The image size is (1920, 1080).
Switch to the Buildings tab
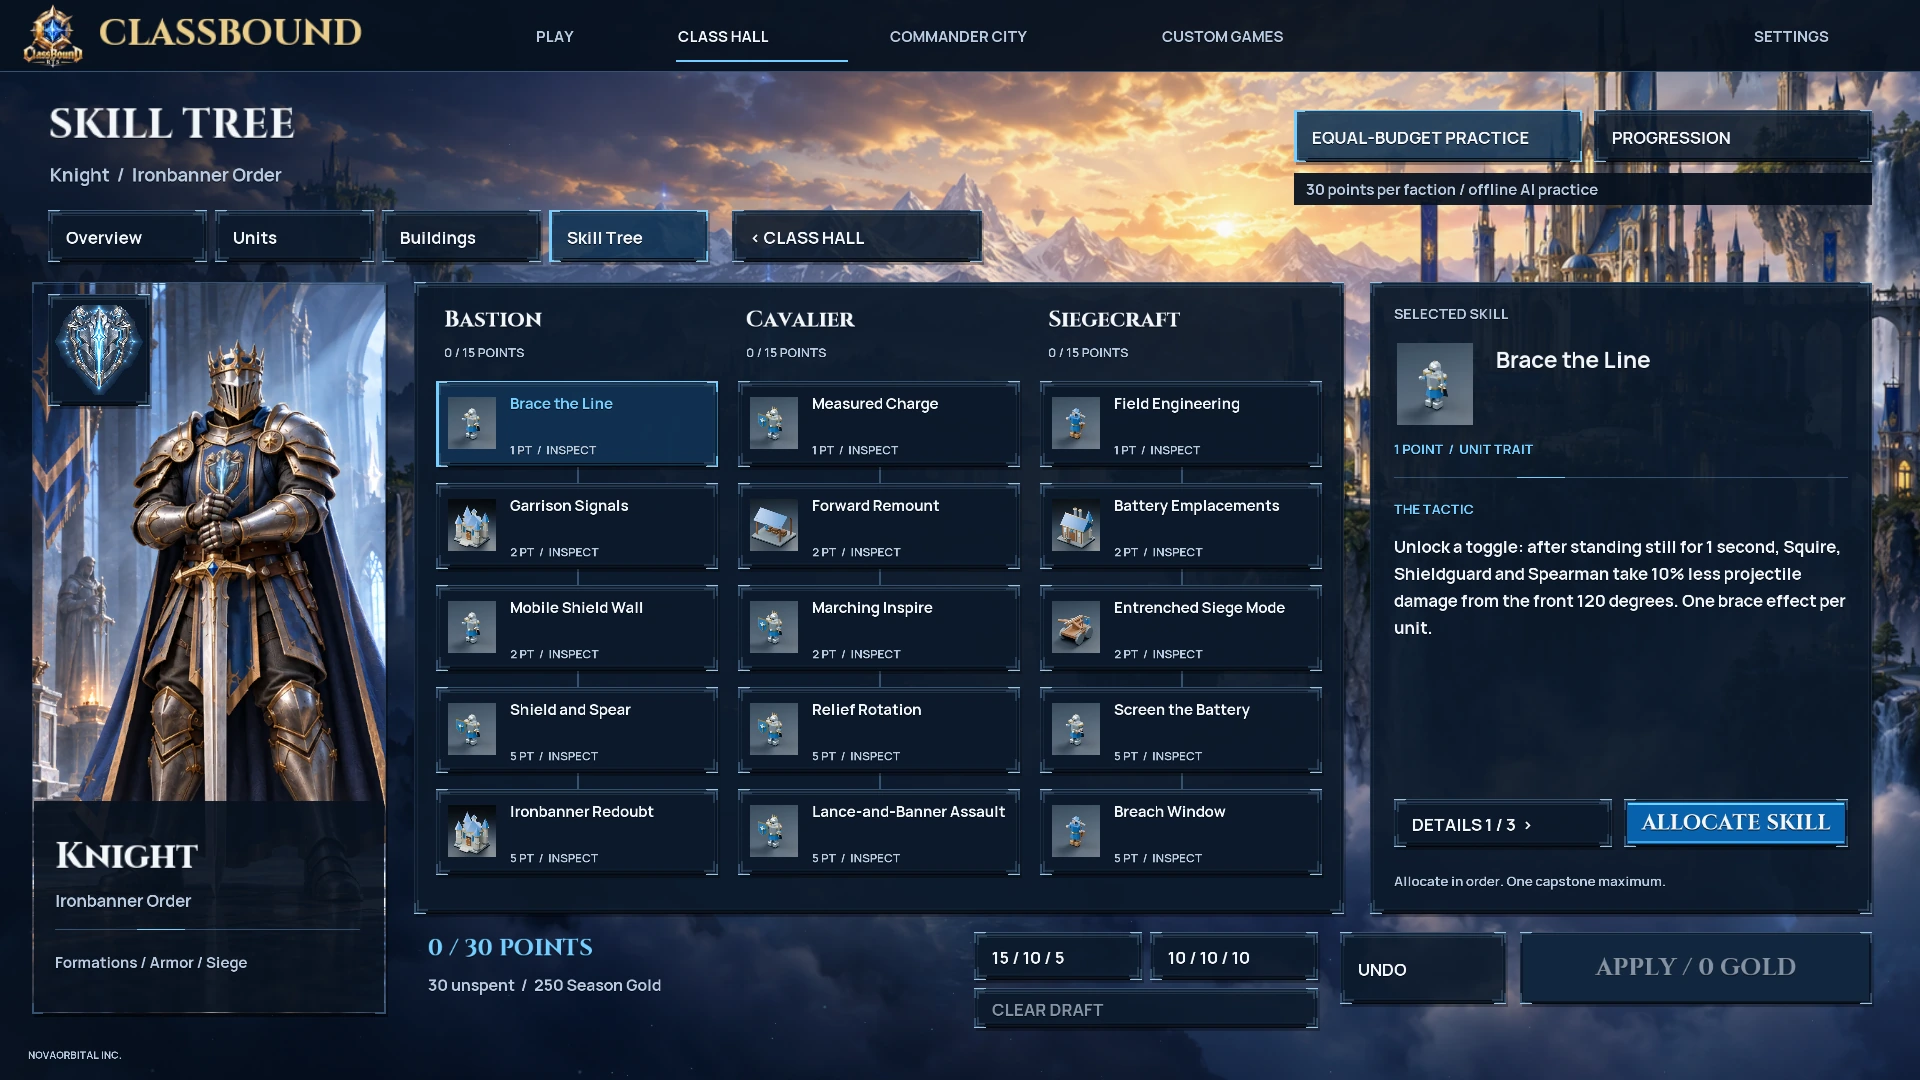click(462, 237)
